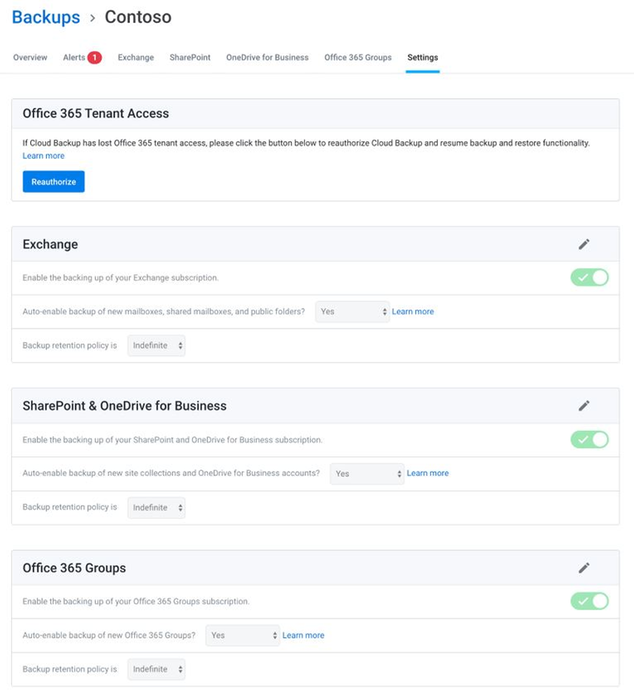Switch to the OneDrive for Business tab
This screenshot has width=634, height=700.
(267, 58)
